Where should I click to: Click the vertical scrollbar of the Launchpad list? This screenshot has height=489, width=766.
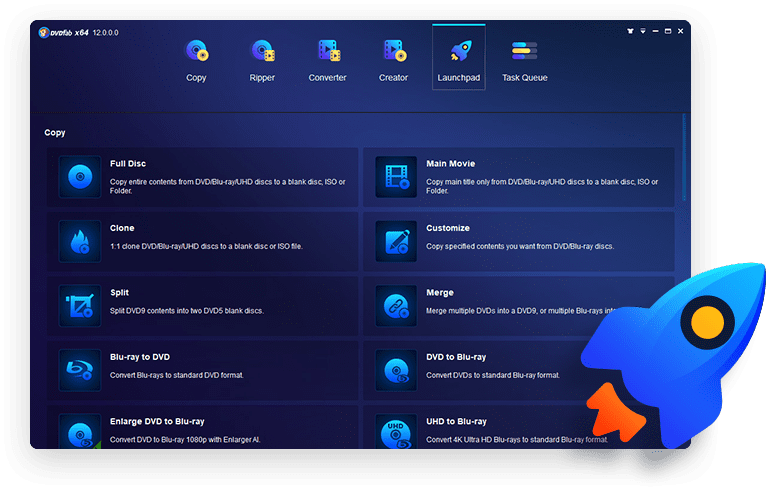pos(684,157)
